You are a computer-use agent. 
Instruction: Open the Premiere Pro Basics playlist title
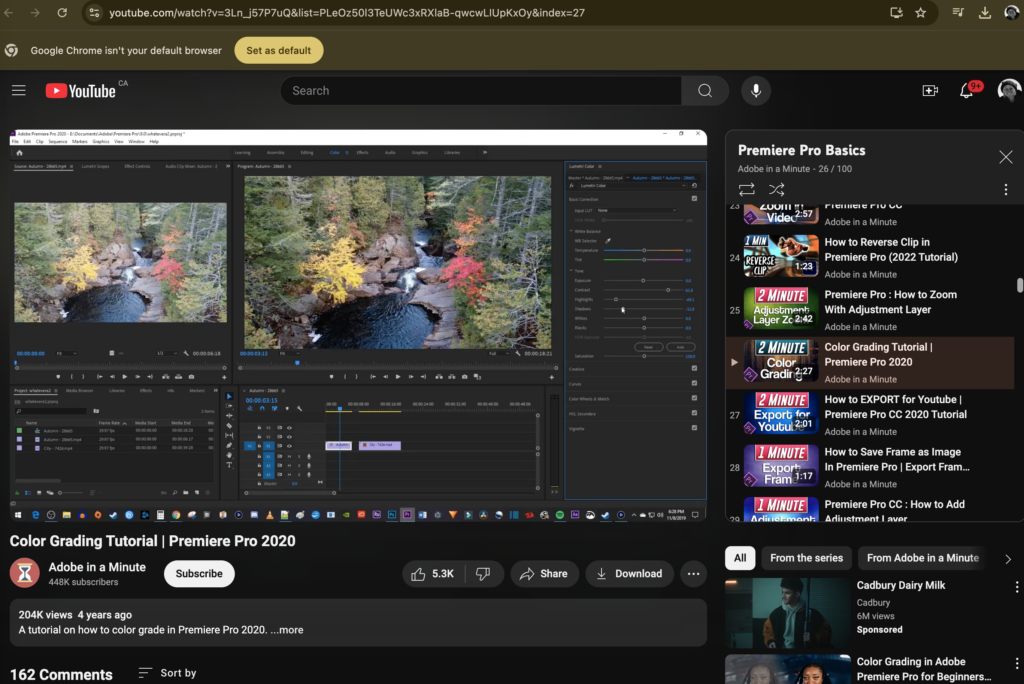tap(801, 150)
